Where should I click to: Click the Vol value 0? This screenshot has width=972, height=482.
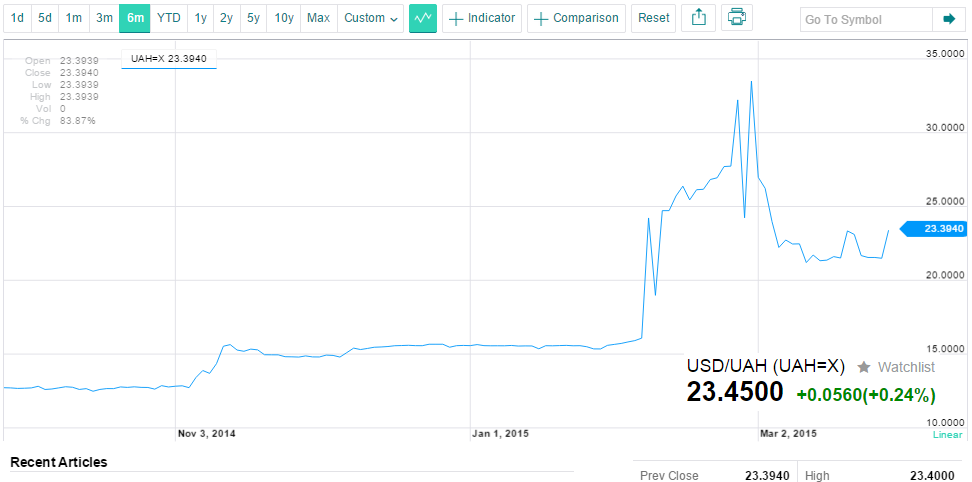(x=63, y=108)
